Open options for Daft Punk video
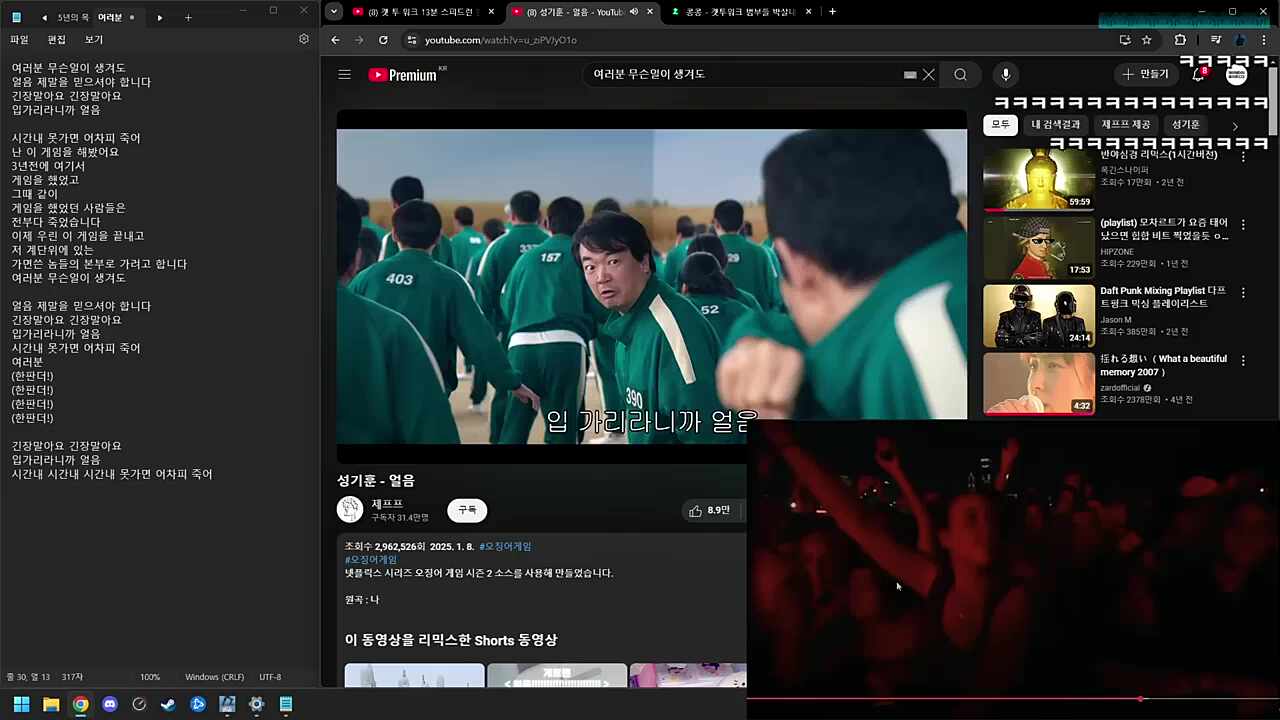The width and height of the screenshot is (1280, 720). coord(1243,293)
